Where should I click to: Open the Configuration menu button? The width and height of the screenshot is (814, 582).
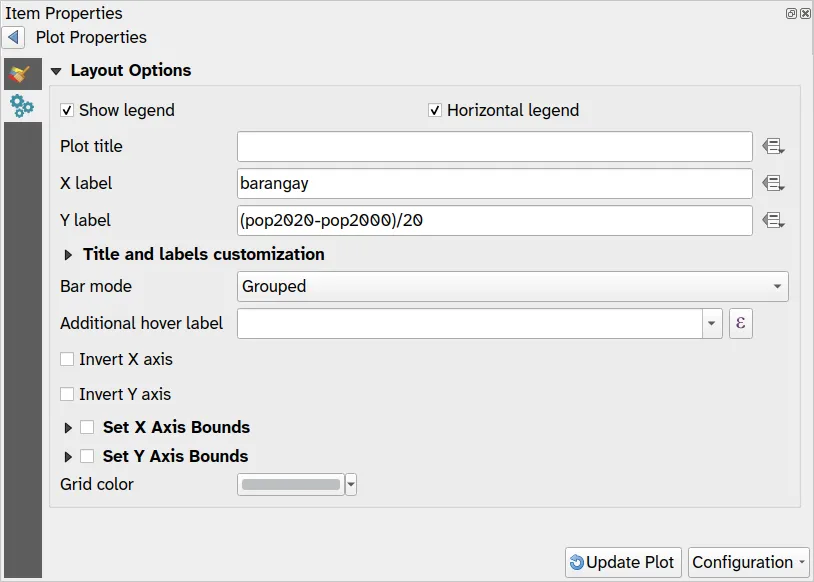click(x=750, y=562)
